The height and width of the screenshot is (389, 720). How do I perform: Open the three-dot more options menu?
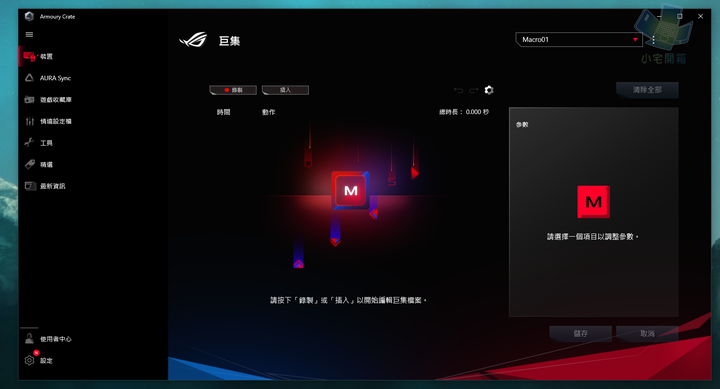(653, 40)
